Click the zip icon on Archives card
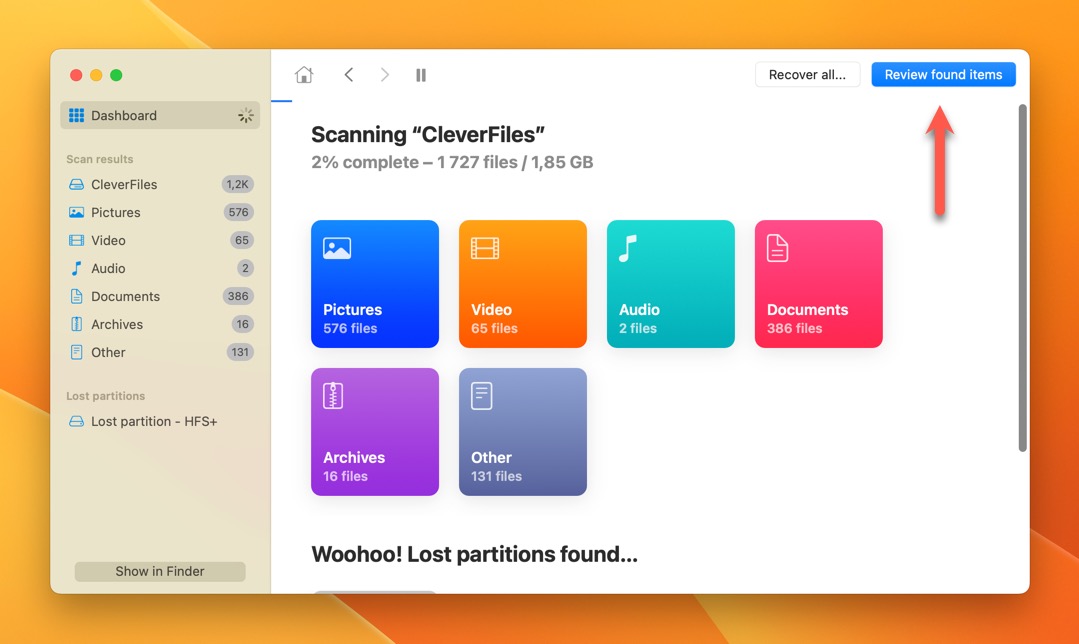 pos(333,396)
